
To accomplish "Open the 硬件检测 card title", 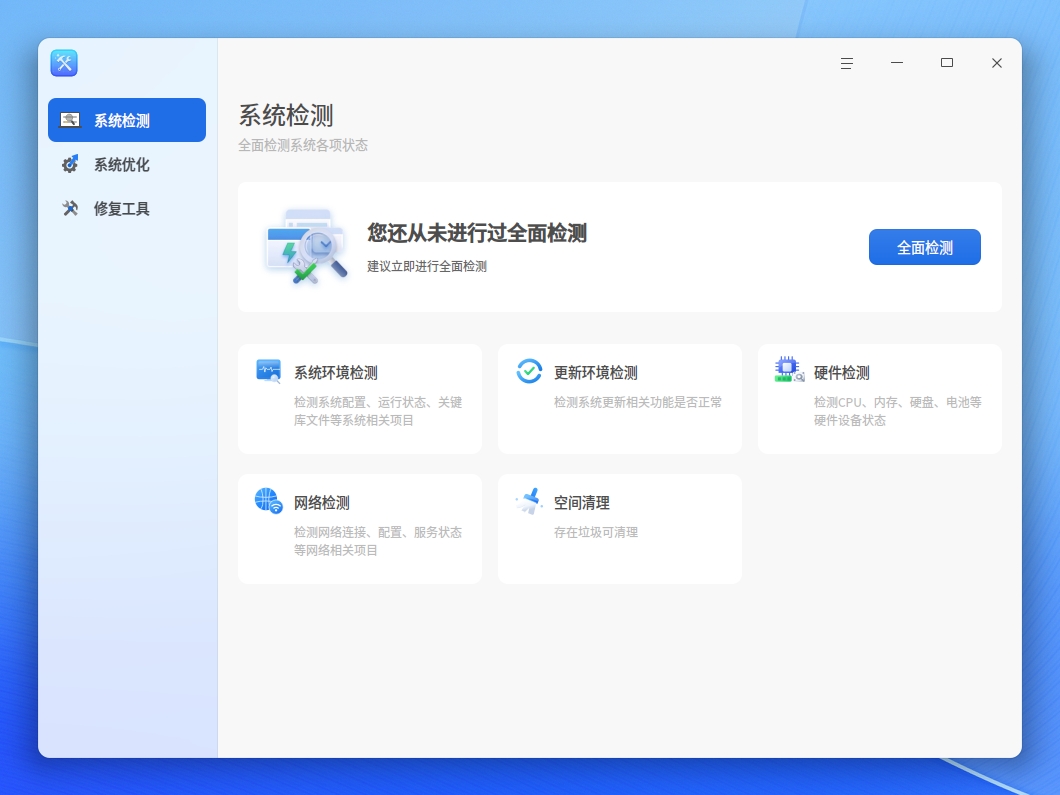I will point(841,372).
